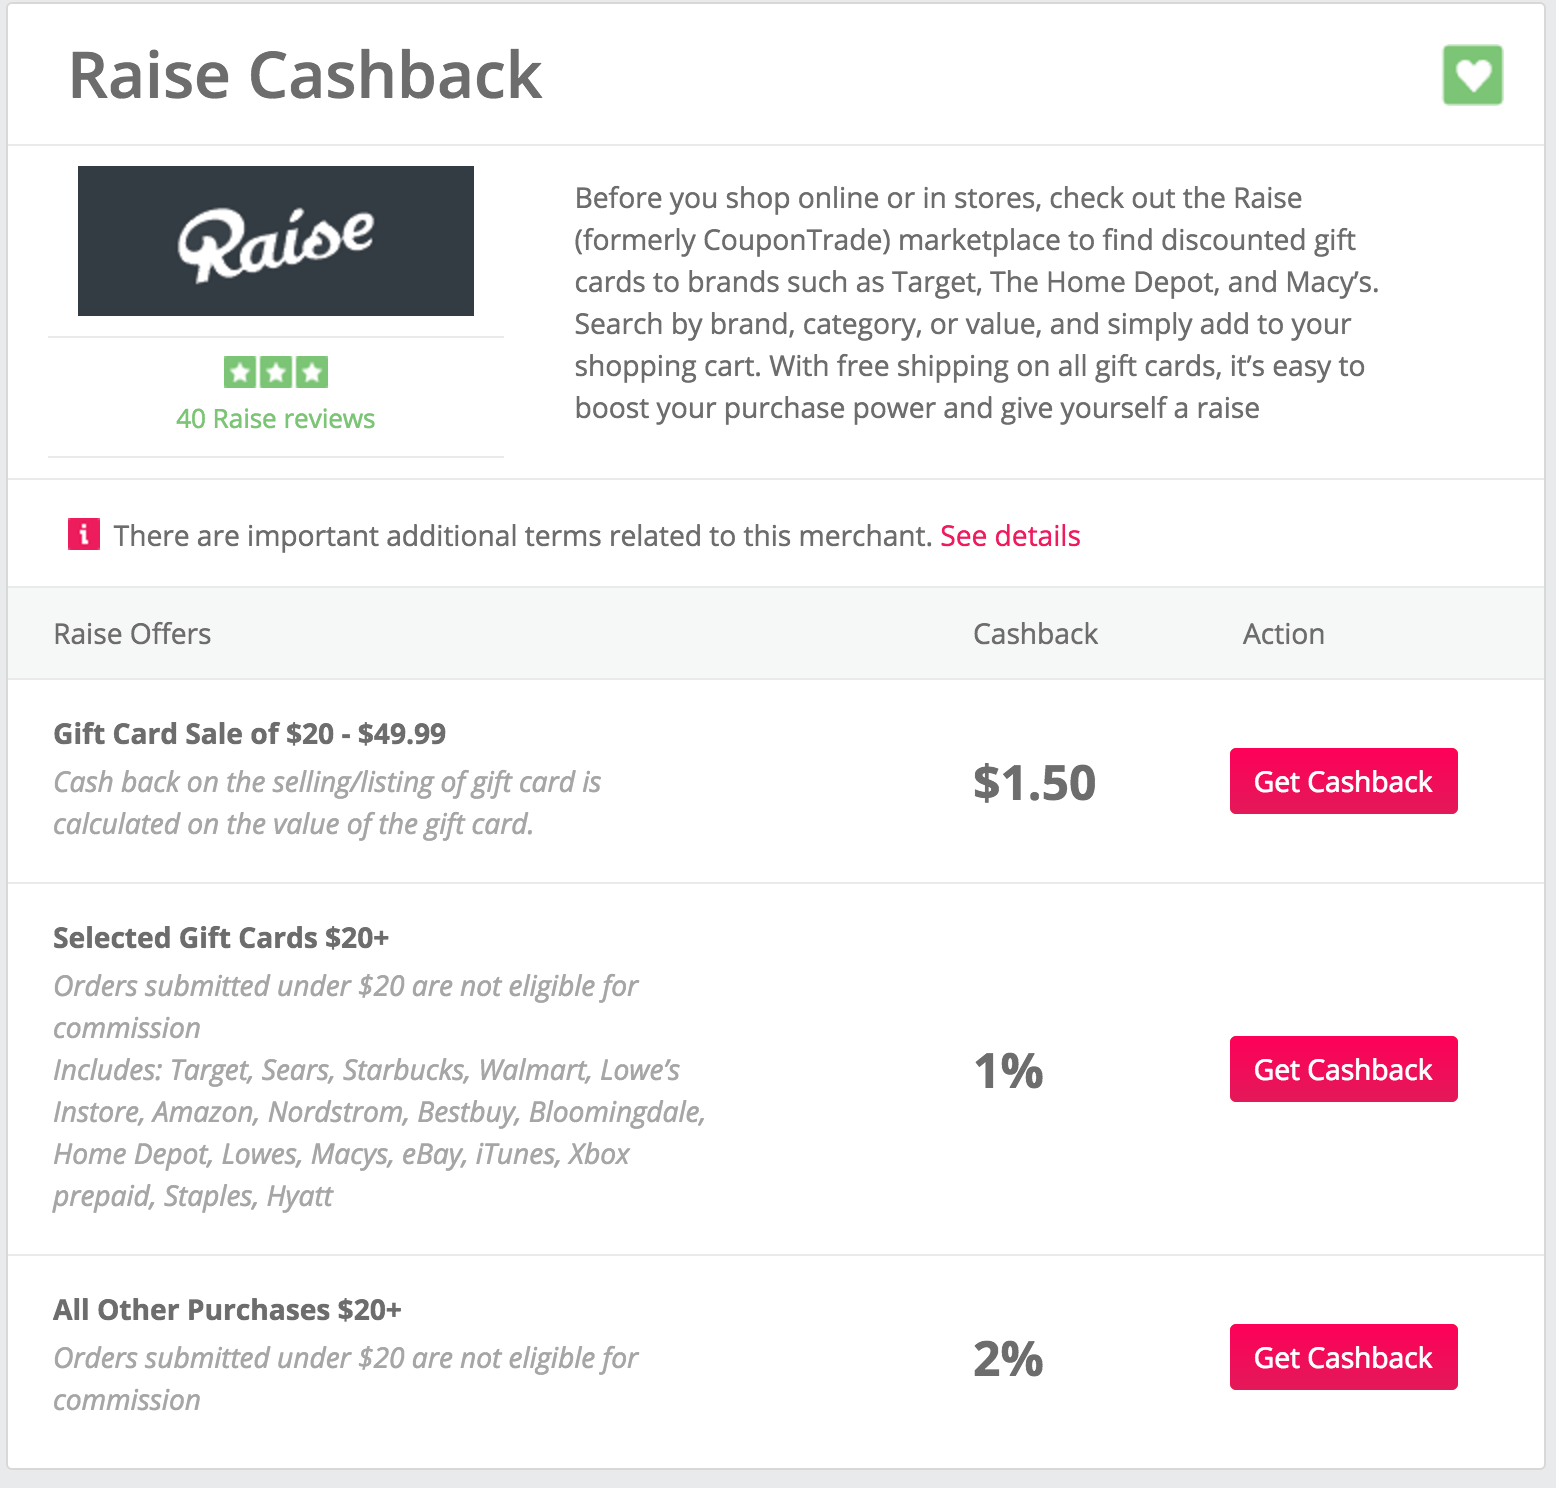Select the Gift Card Sale of $20 - $49.99 title
The width and height of the screenshot is (1556, 1488).
tap(249, 734)
